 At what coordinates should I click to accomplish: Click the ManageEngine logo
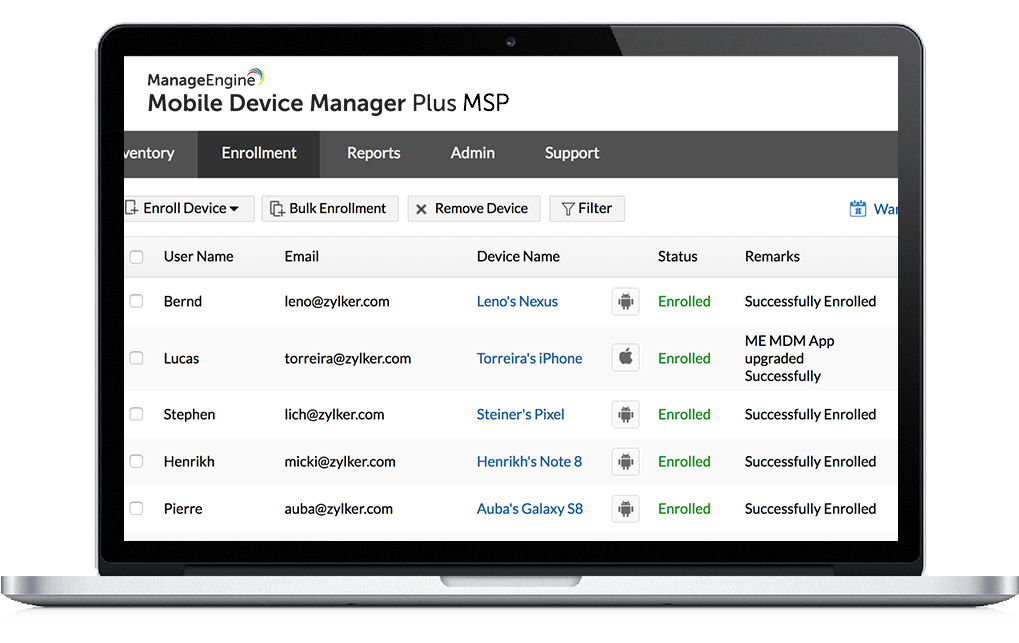tap(206, 79)
